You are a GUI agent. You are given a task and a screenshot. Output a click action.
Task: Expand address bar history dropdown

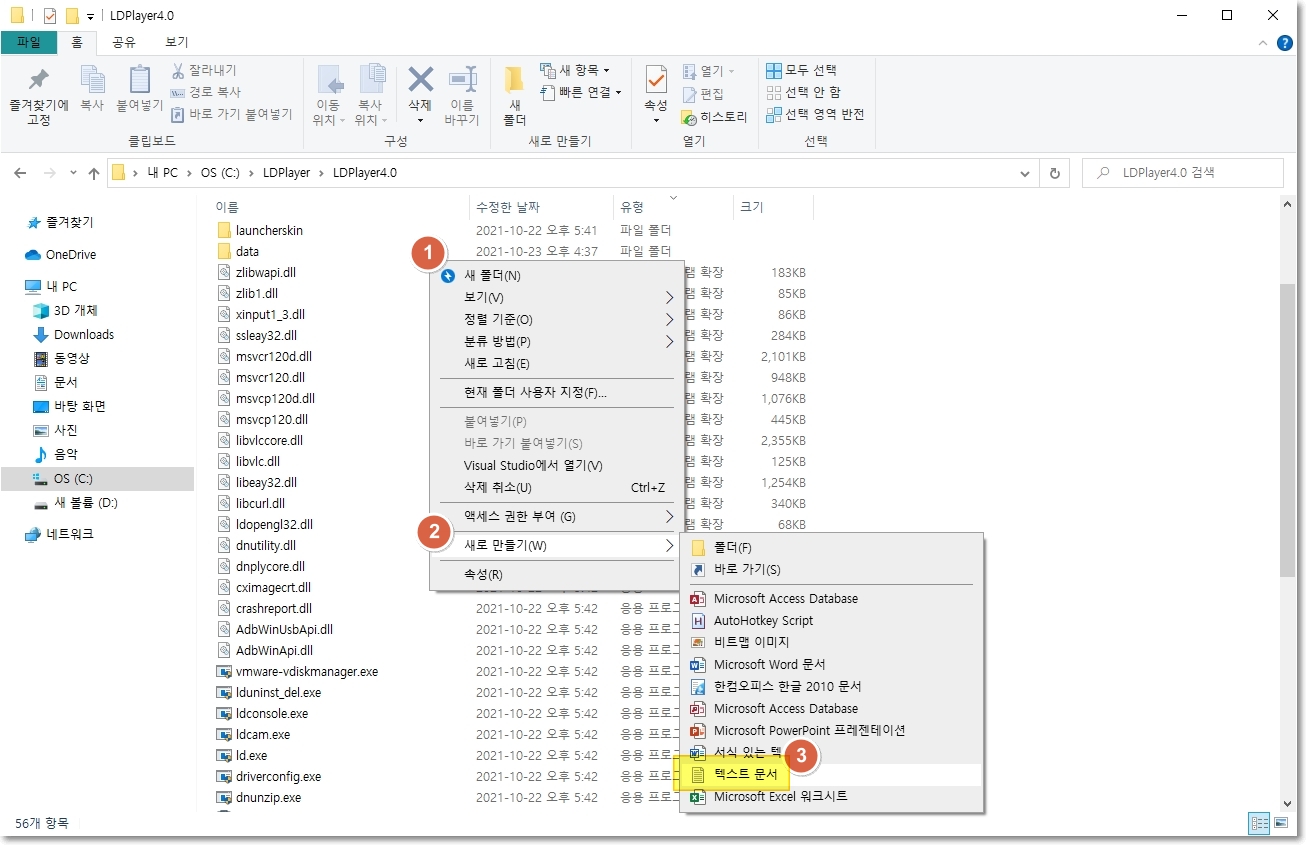point(1025,173)
